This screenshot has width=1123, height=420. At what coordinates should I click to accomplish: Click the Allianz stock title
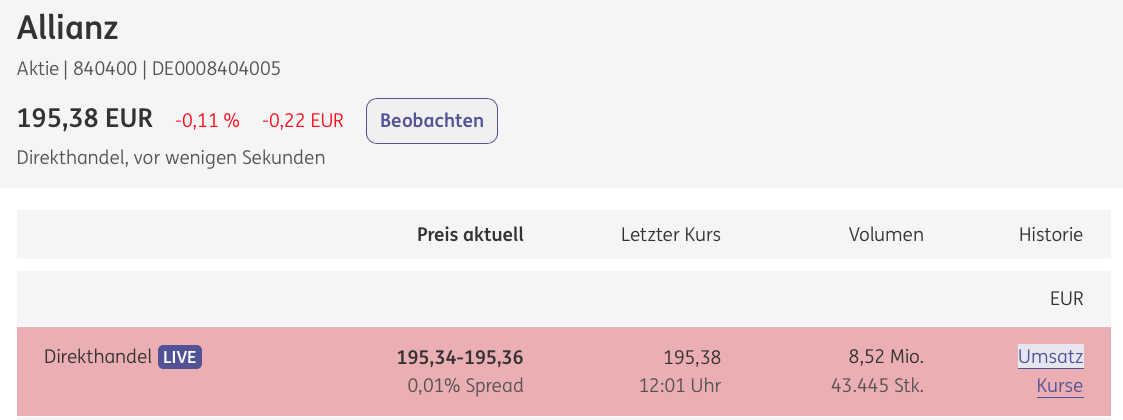68,28
